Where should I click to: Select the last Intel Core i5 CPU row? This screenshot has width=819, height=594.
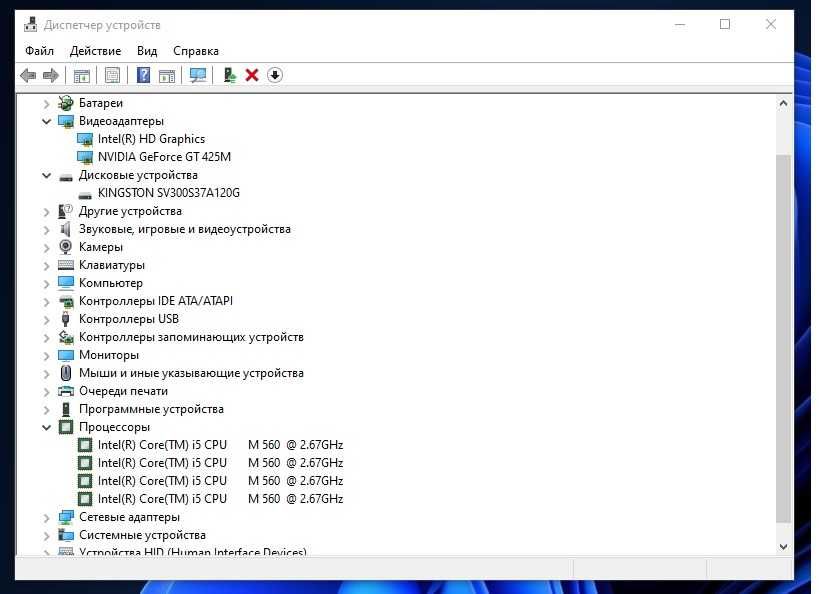coord(220,499)
